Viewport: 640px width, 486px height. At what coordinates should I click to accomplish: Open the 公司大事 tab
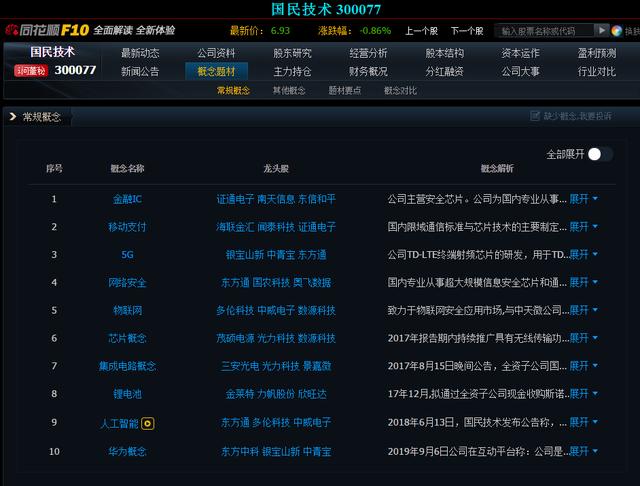[520, 71]
